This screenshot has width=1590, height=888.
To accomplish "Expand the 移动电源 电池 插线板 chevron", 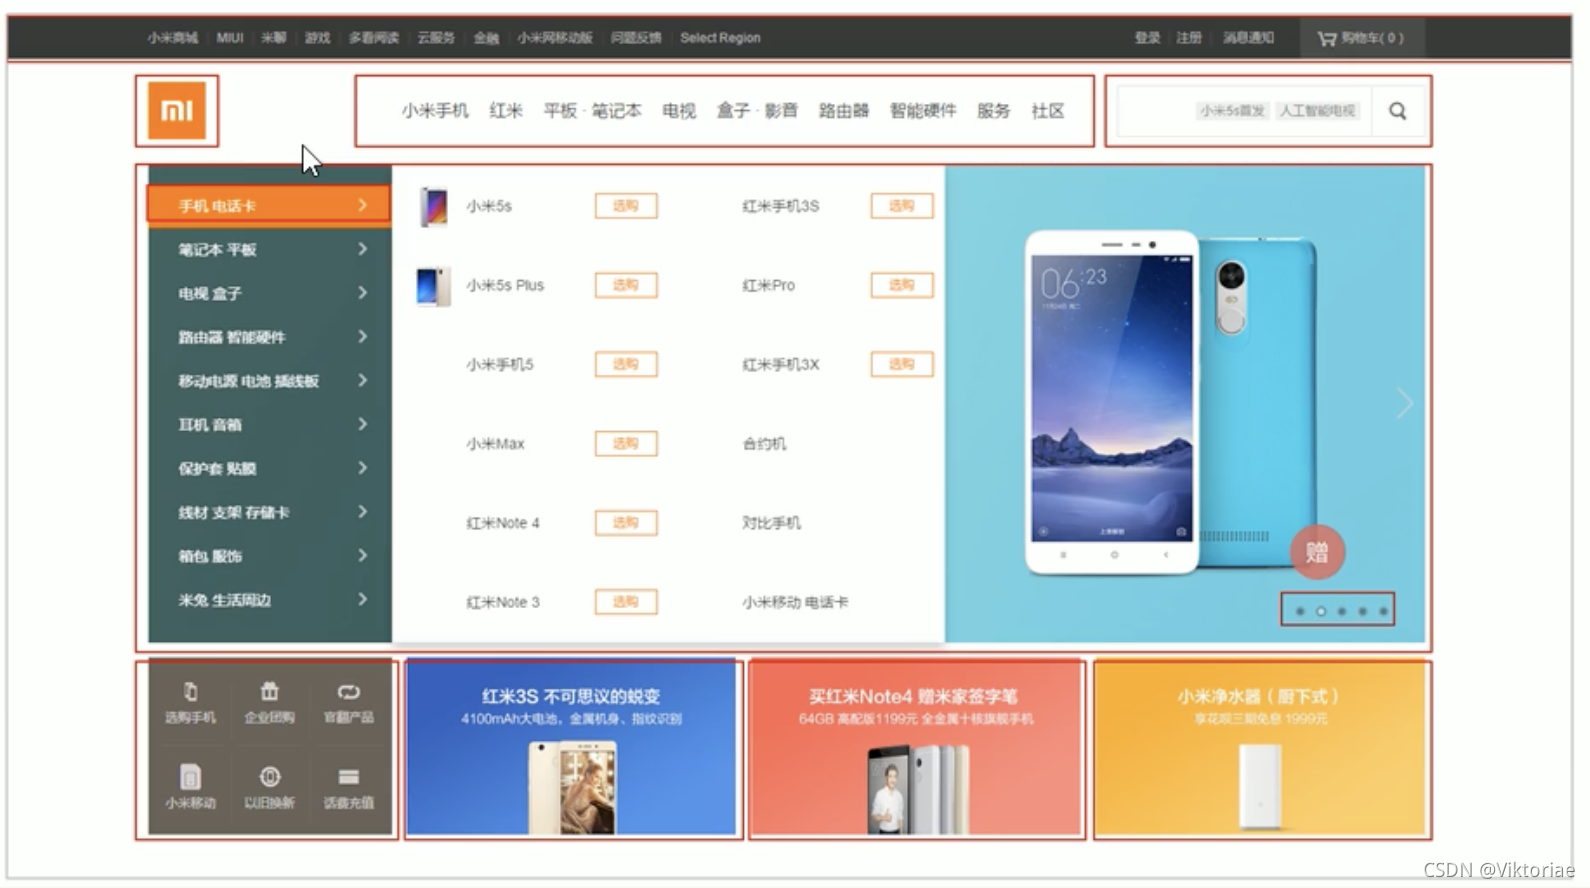I will tap(362, 380).
